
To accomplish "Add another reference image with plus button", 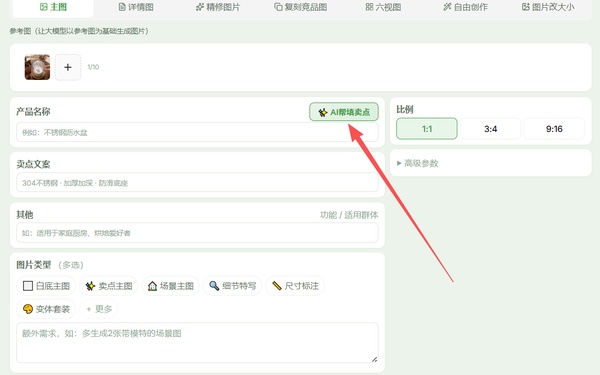I will tap(68, 67).
